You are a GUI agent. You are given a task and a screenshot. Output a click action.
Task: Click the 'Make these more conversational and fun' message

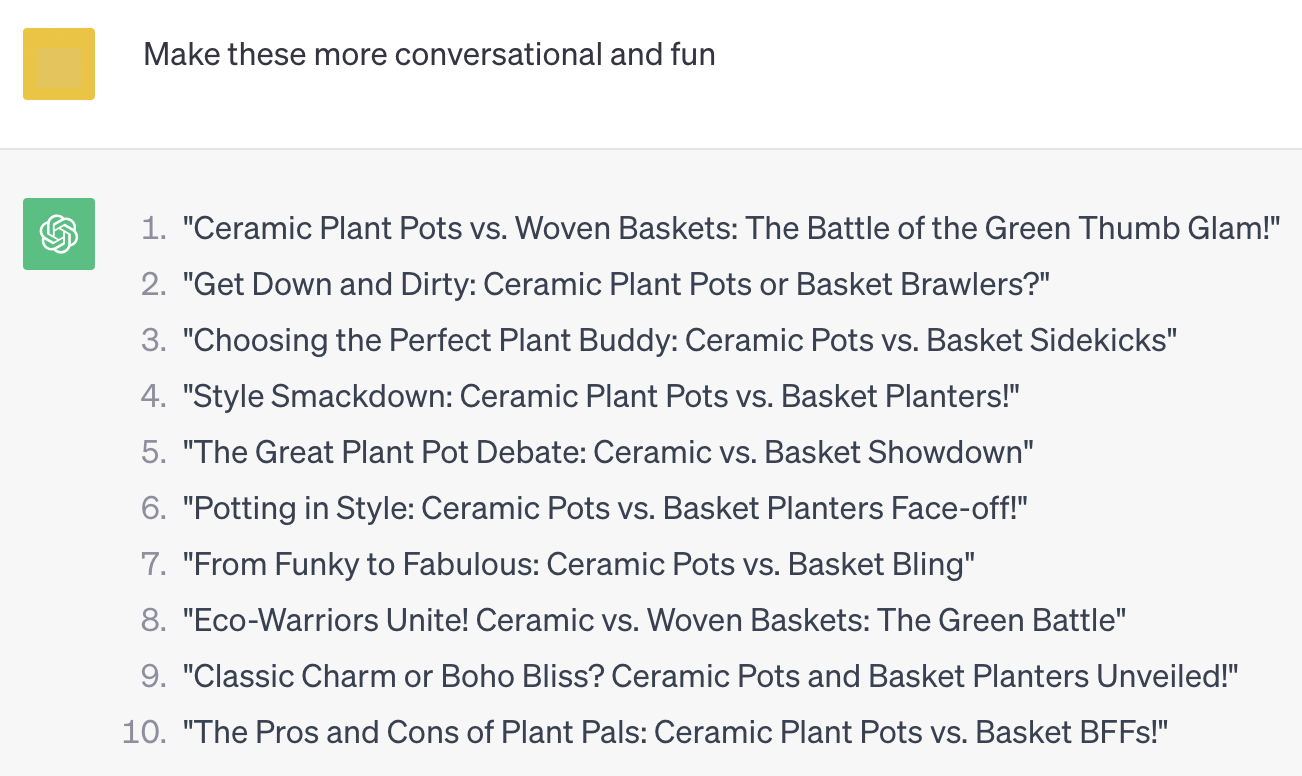pos(429,54)
